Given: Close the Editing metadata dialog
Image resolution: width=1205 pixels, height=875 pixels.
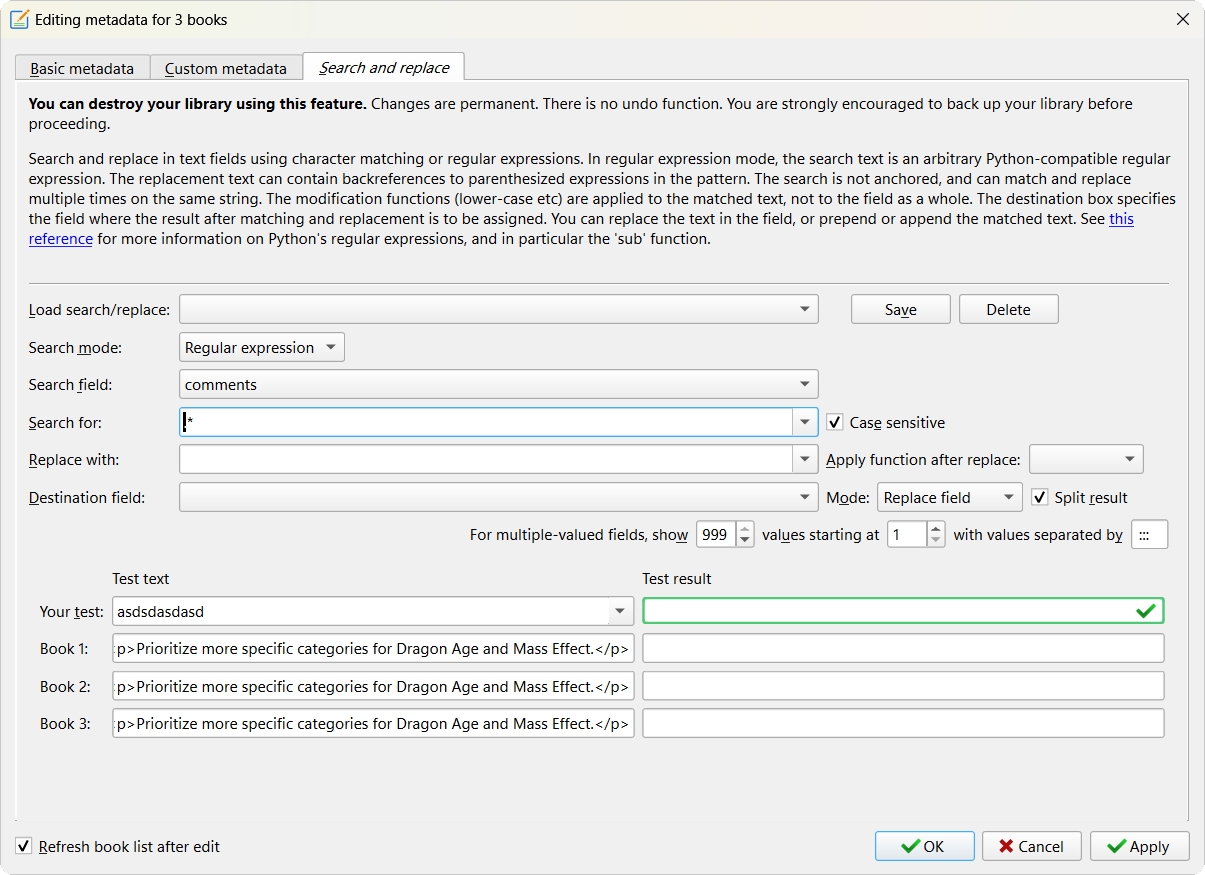Looking at the screenshot, I should click(1182, 19).
